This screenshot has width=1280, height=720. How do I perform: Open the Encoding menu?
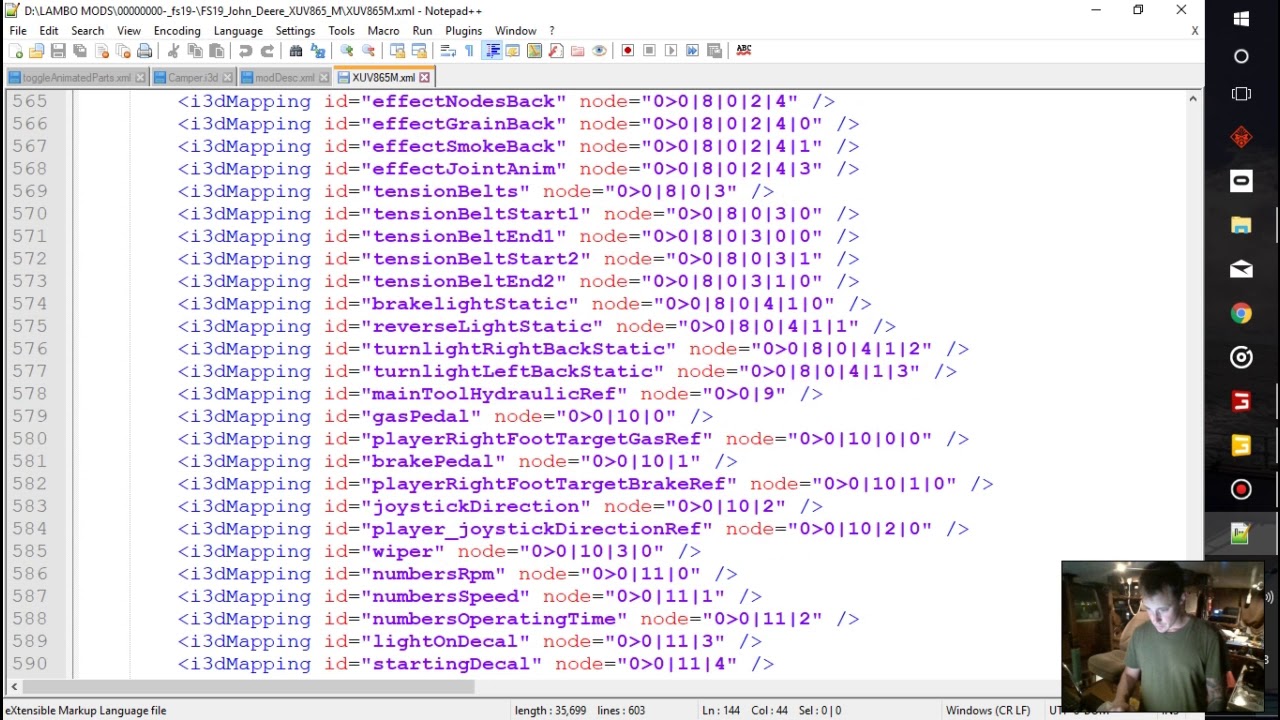177,31
